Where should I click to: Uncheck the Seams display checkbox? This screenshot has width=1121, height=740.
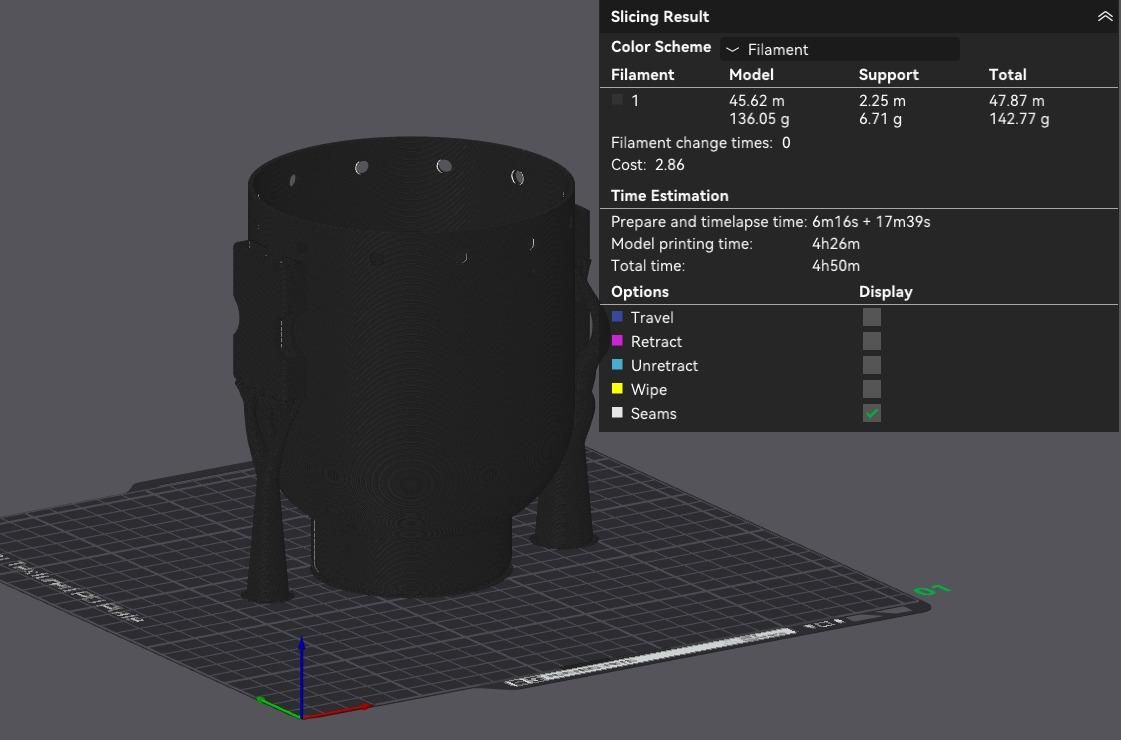click(x=871, y=413)
